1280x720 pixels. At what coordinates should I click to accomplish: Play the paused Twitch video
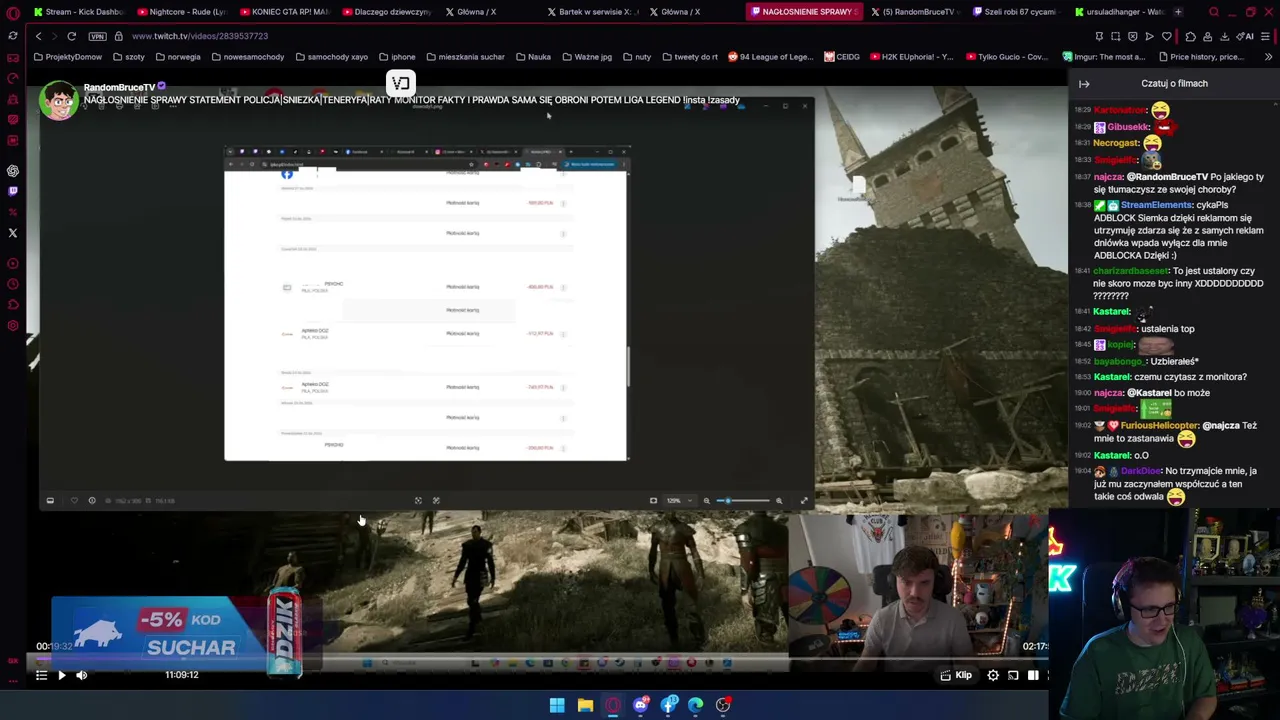coord(61,676)
